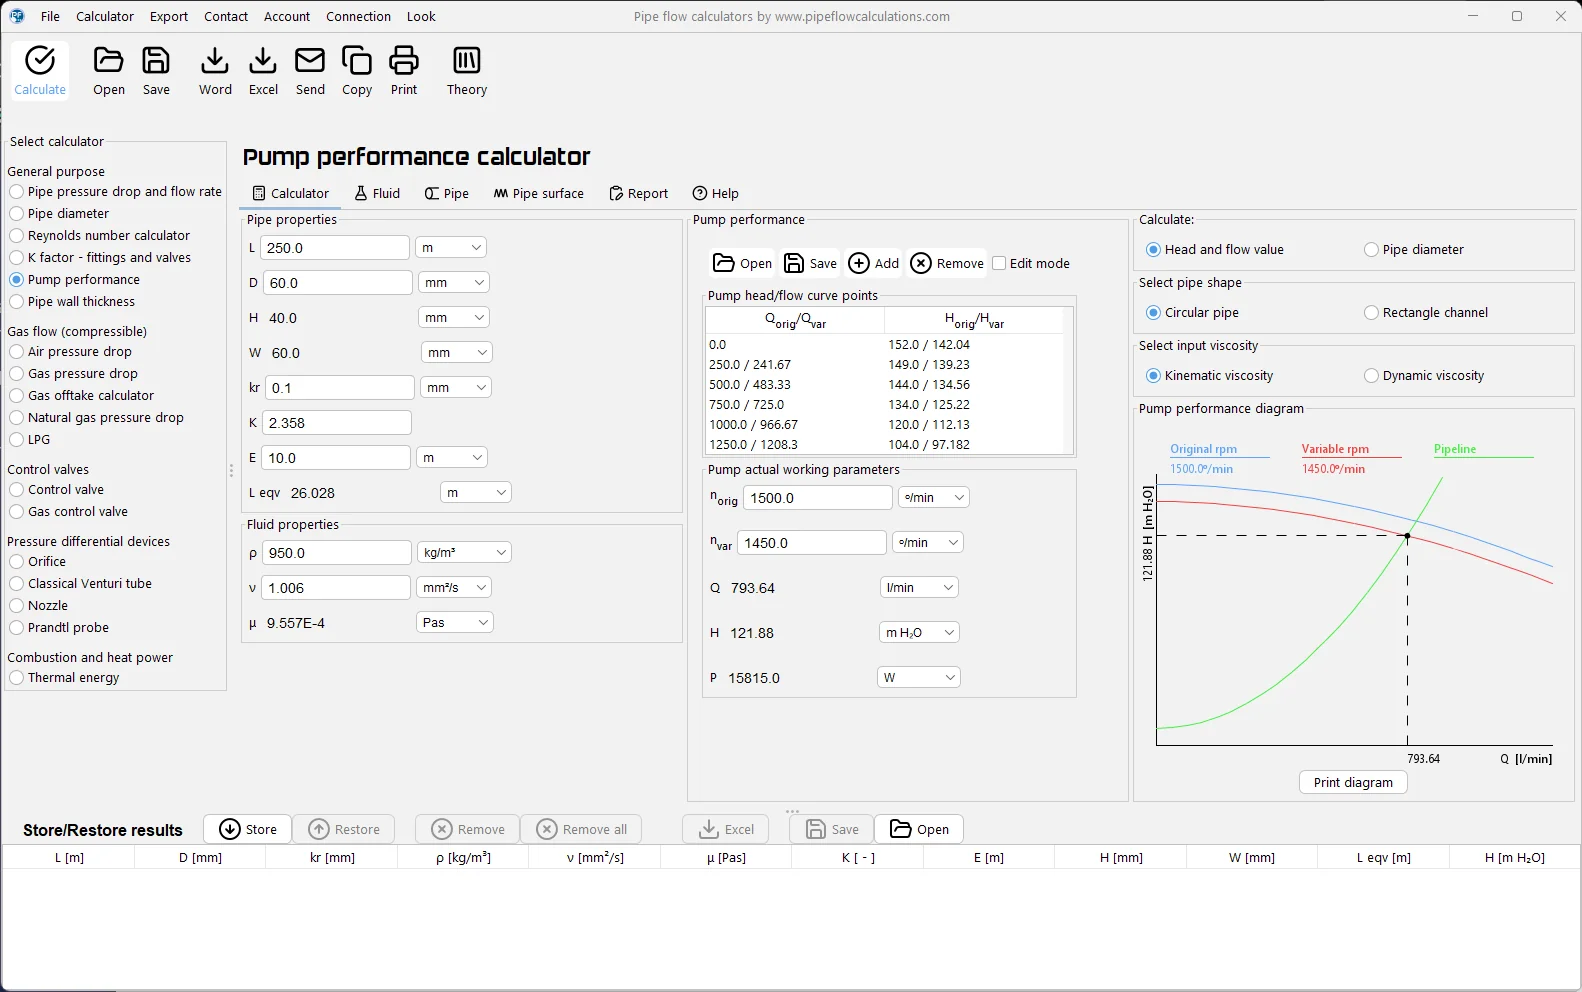The image size is (1582, 992).
Task: Switch to the Pipe tab
Action: (x=447, y=193)
